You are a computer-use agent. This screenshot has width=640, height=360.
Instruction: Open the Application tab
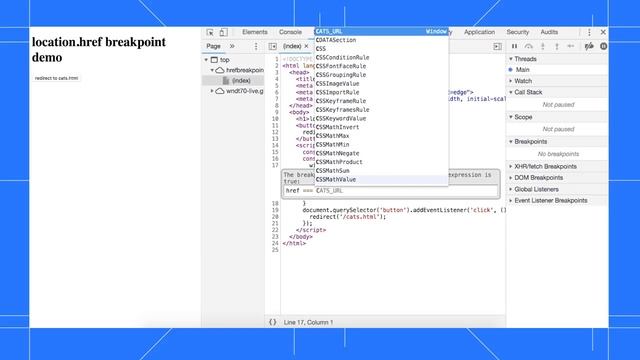pos(479,32)
